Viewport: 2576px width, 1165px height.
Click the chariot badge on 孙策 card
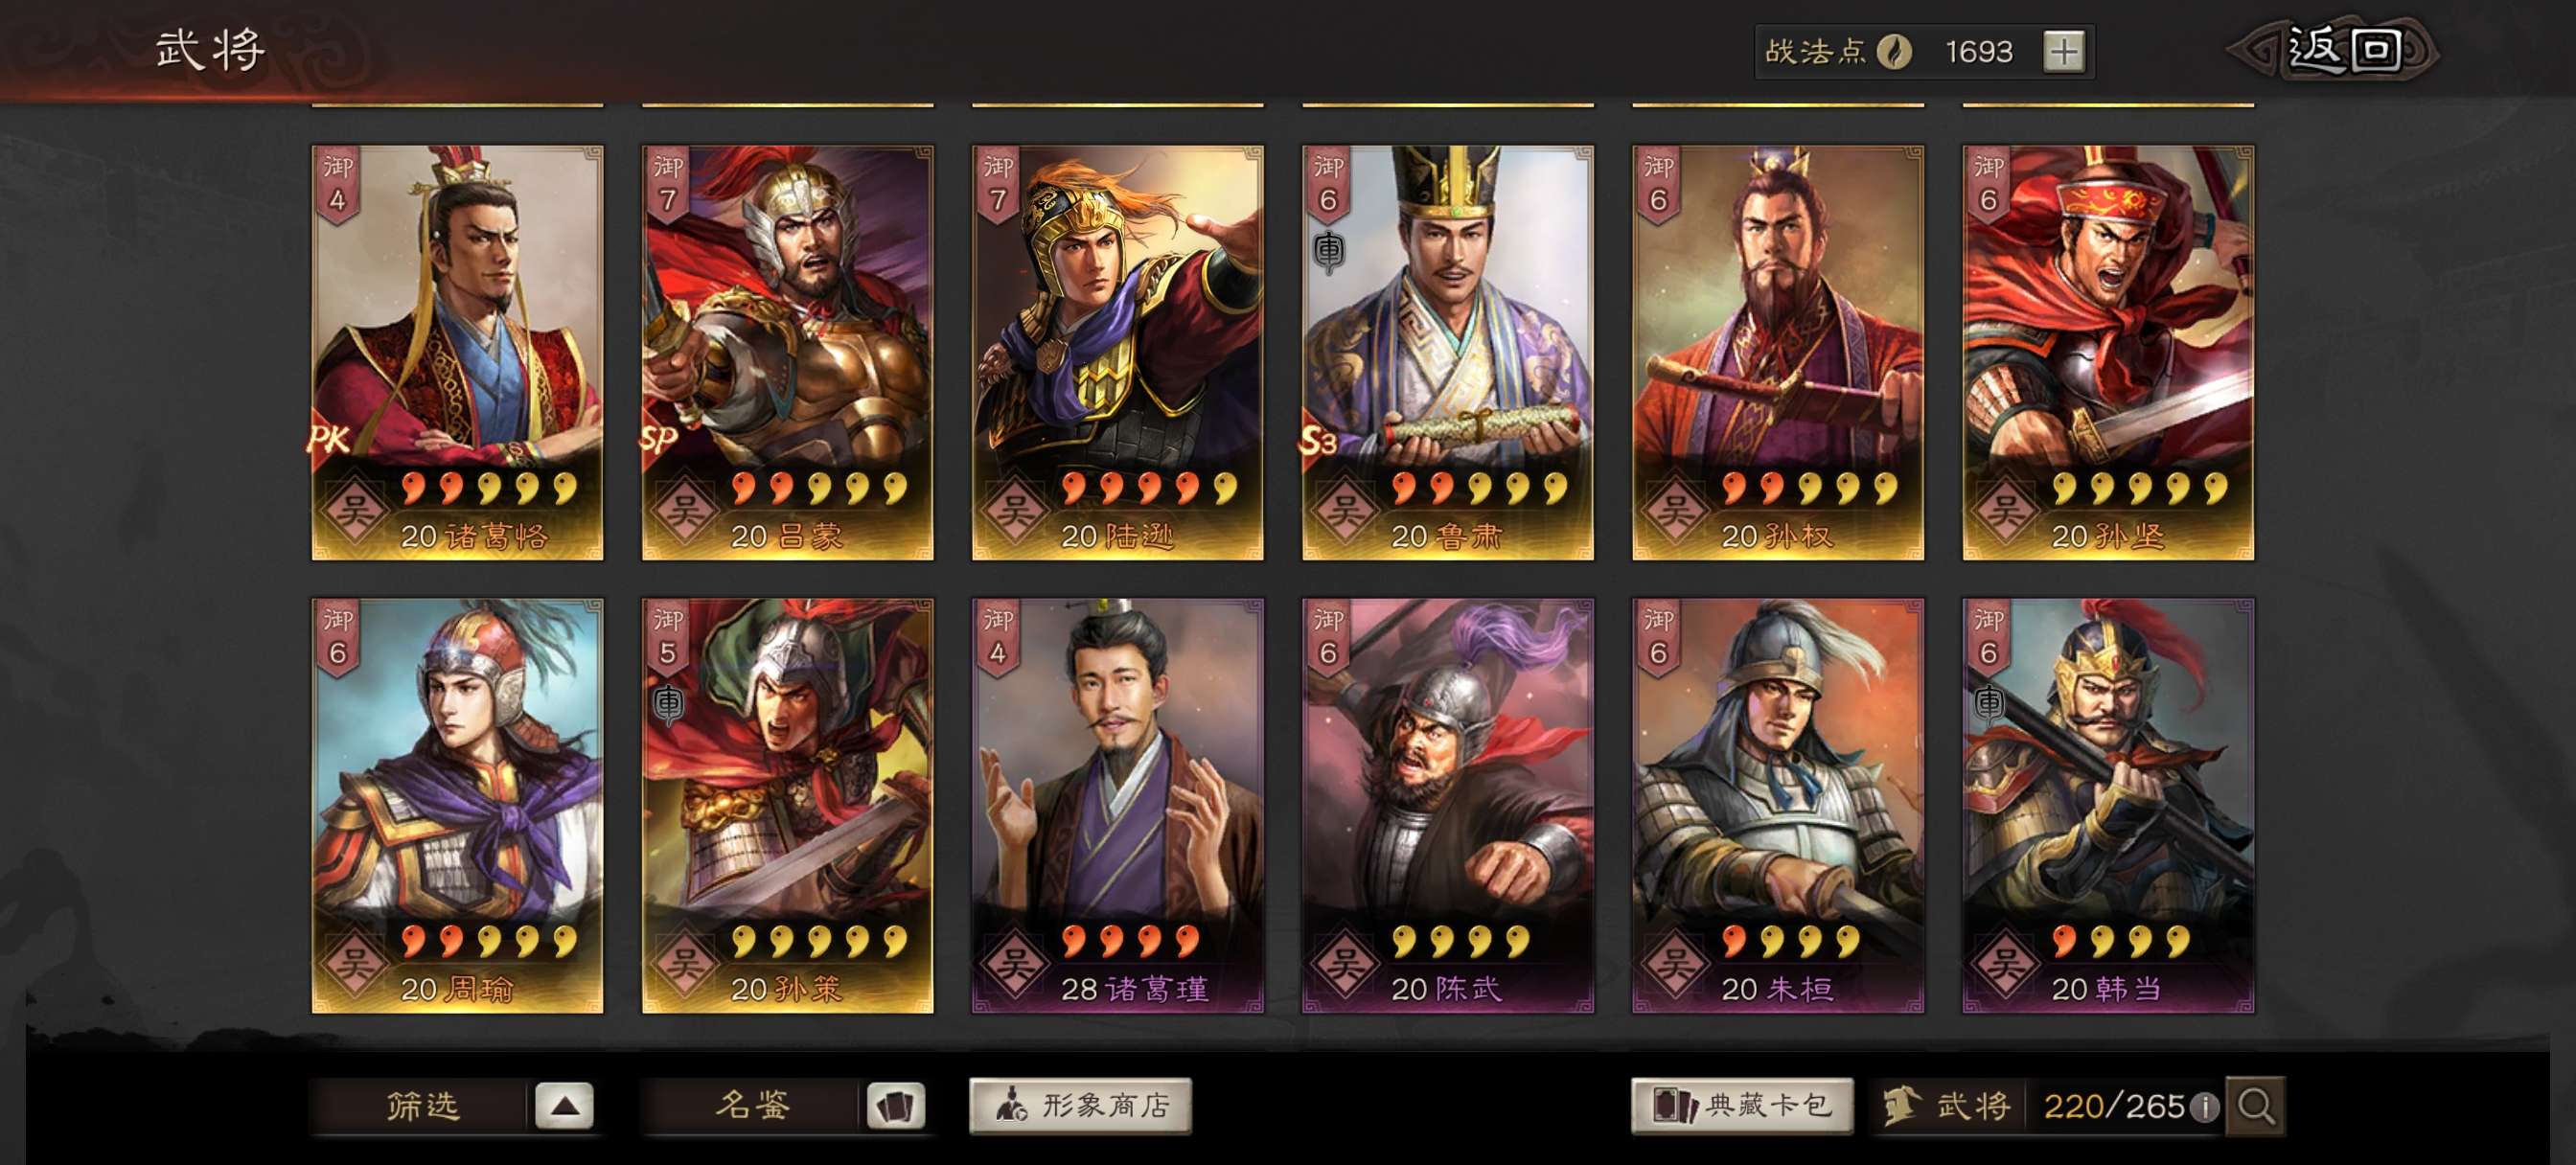(668, 703)
